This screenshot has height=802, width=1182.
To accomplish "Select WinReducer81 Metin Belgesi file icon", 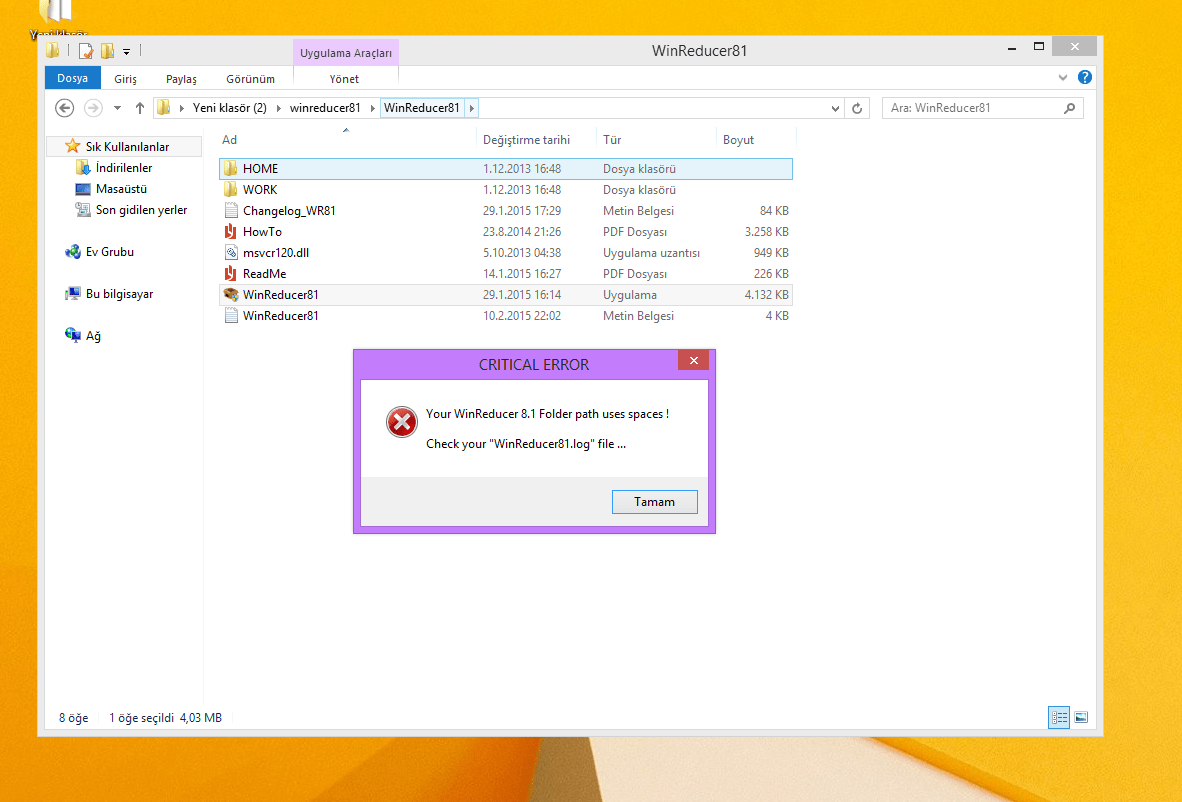I will [231, 316].
